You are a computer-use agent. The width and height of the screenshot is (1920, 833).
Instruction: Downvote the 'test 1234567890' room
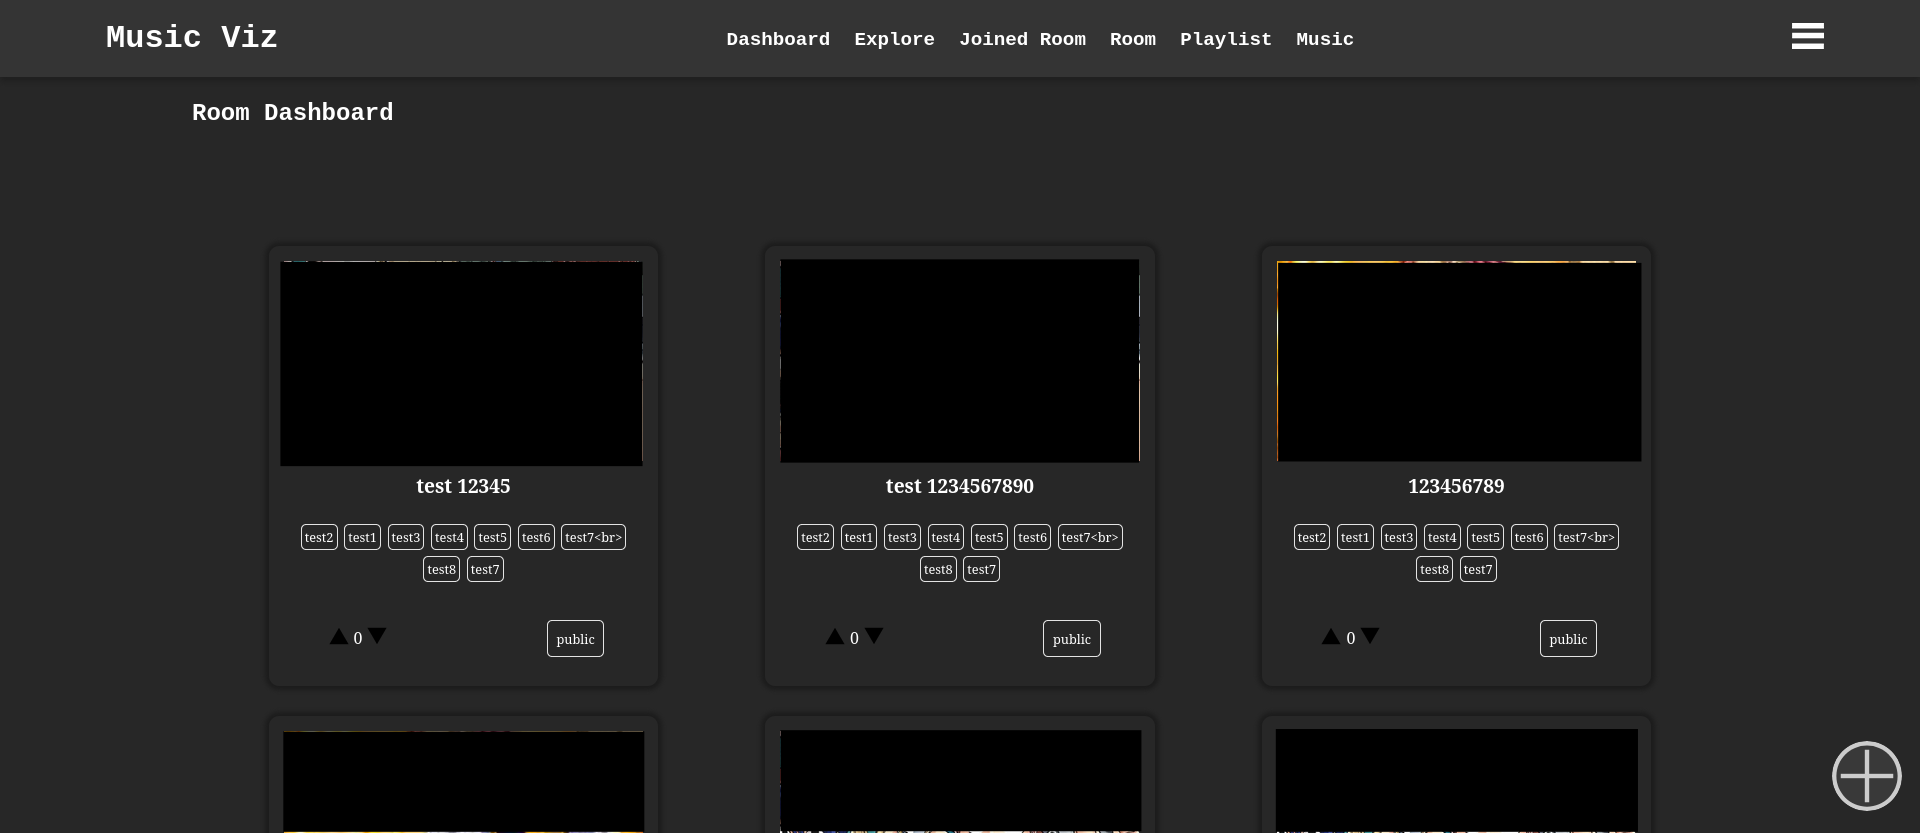[x=874, y=636]
